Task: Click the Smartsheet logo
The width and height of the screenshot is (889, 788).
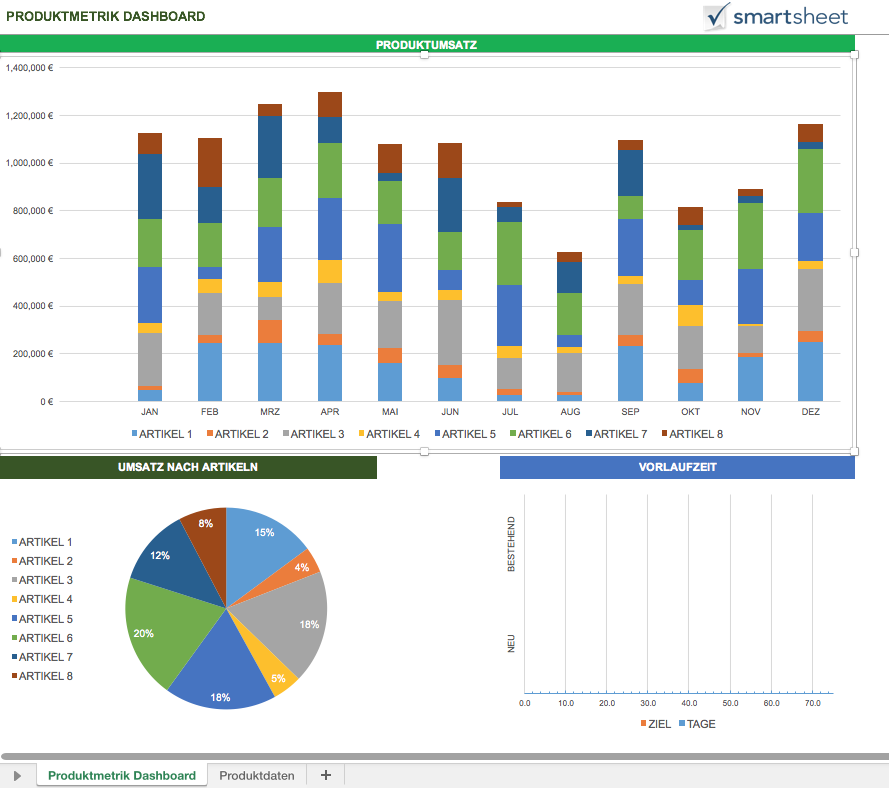Action: (776, 16)
